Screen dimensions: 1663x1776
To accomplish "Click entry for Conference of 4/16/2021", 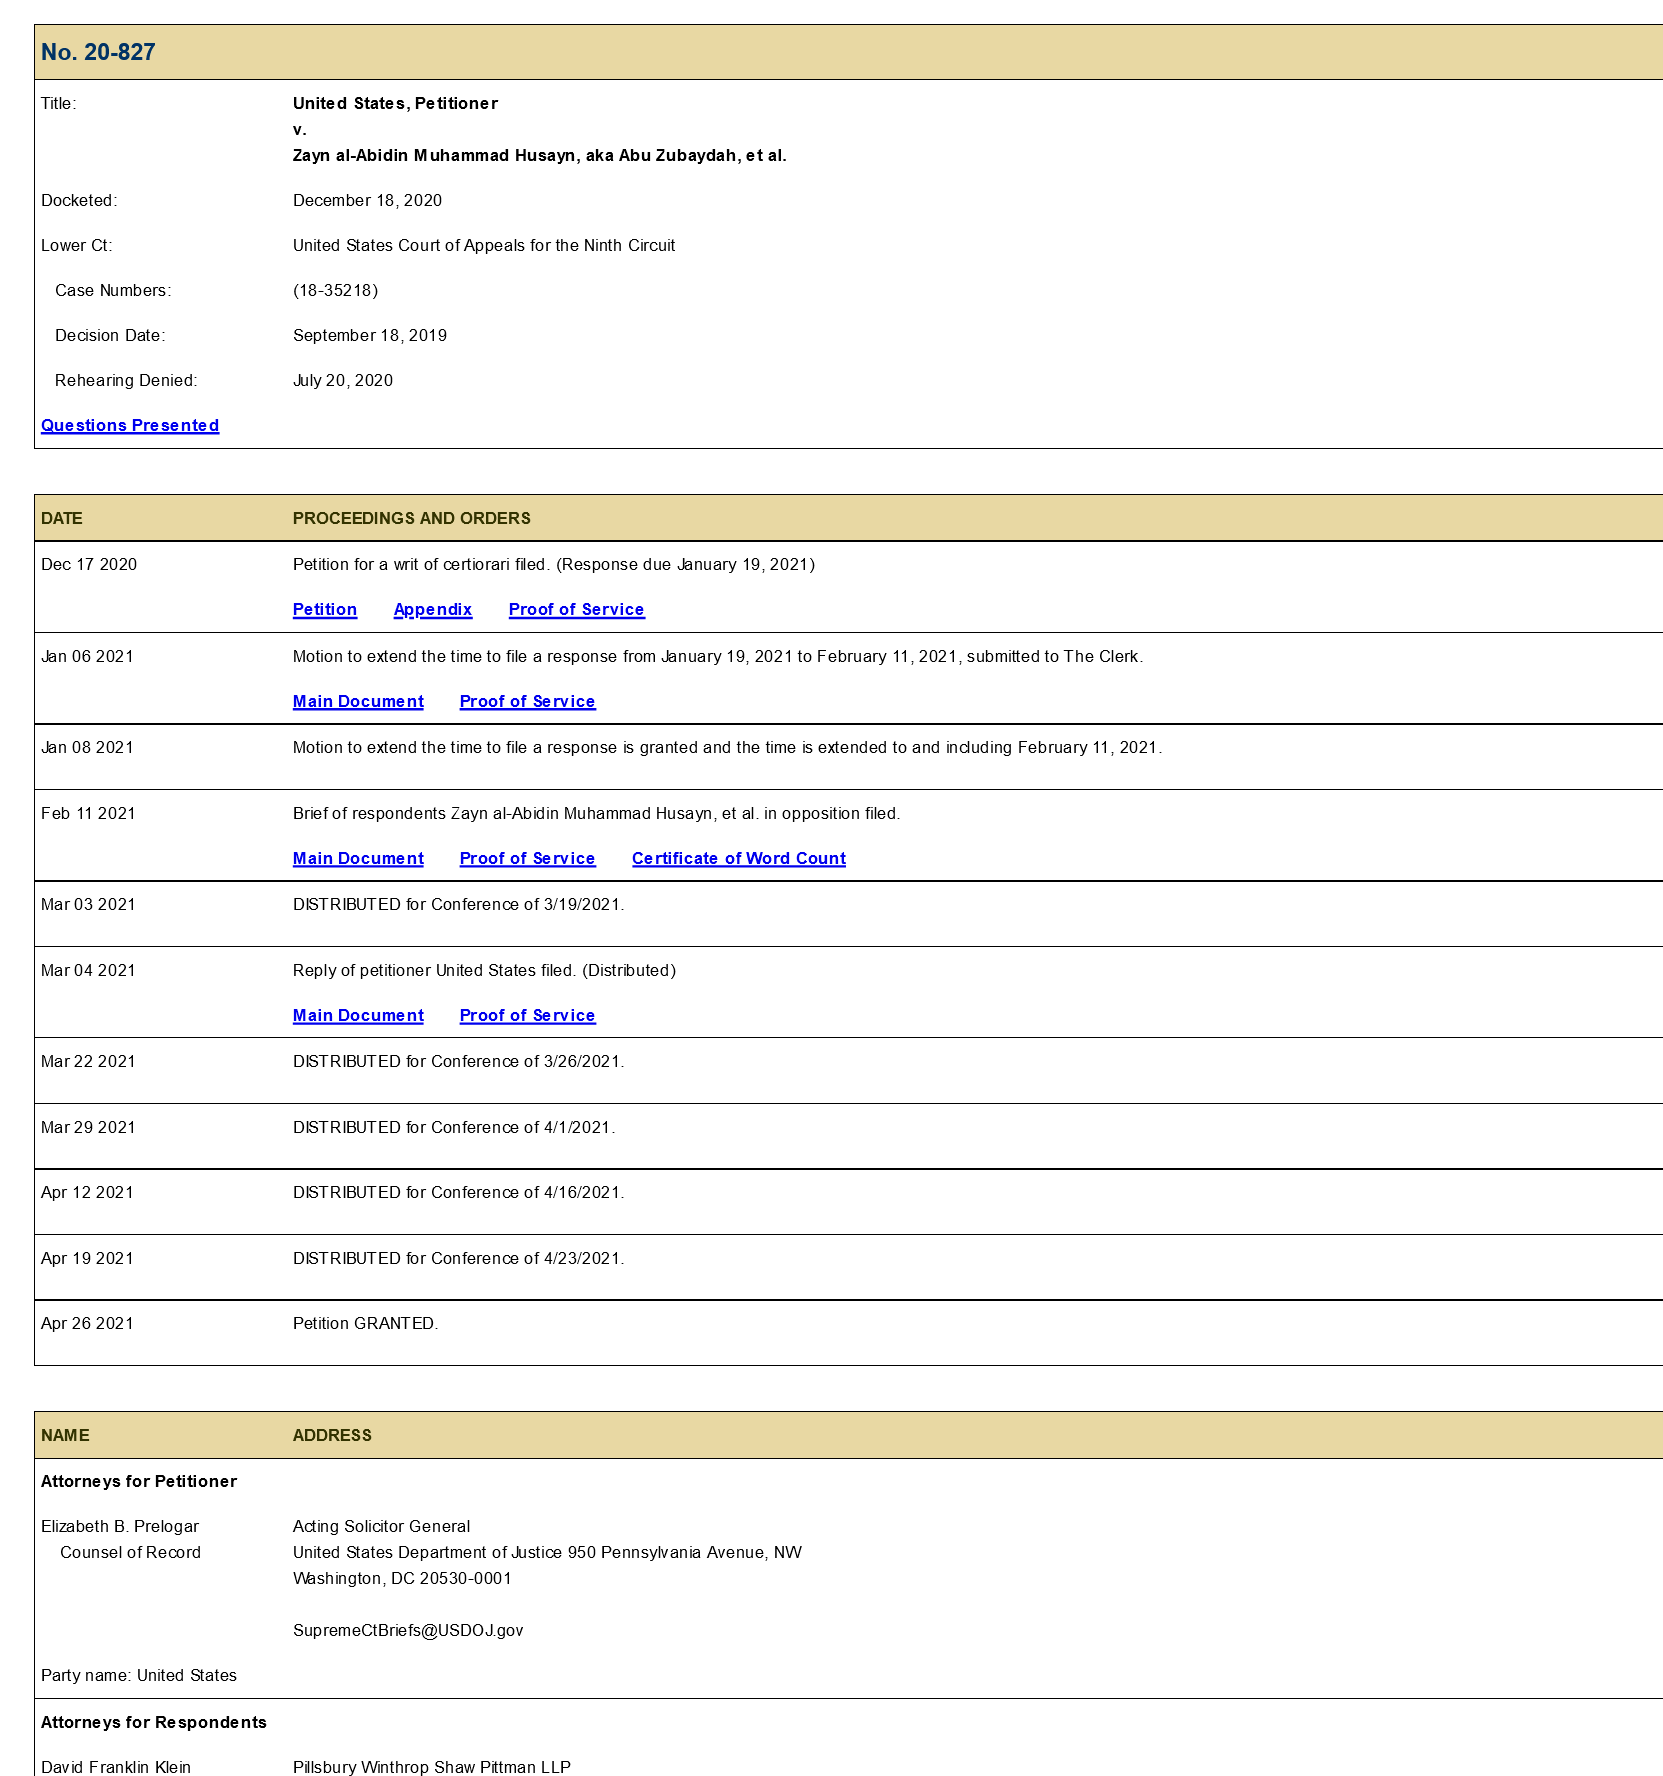I will tap(458, 1192).
